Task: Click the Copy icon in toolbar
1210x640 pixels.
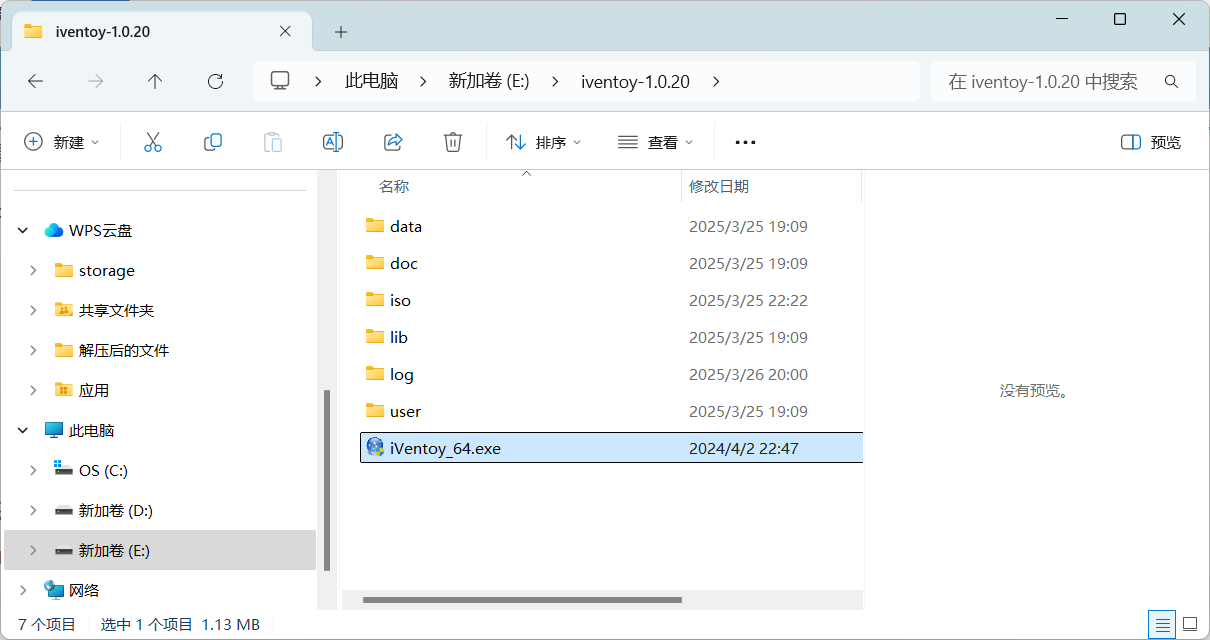Action: click(x=213, y=142)
